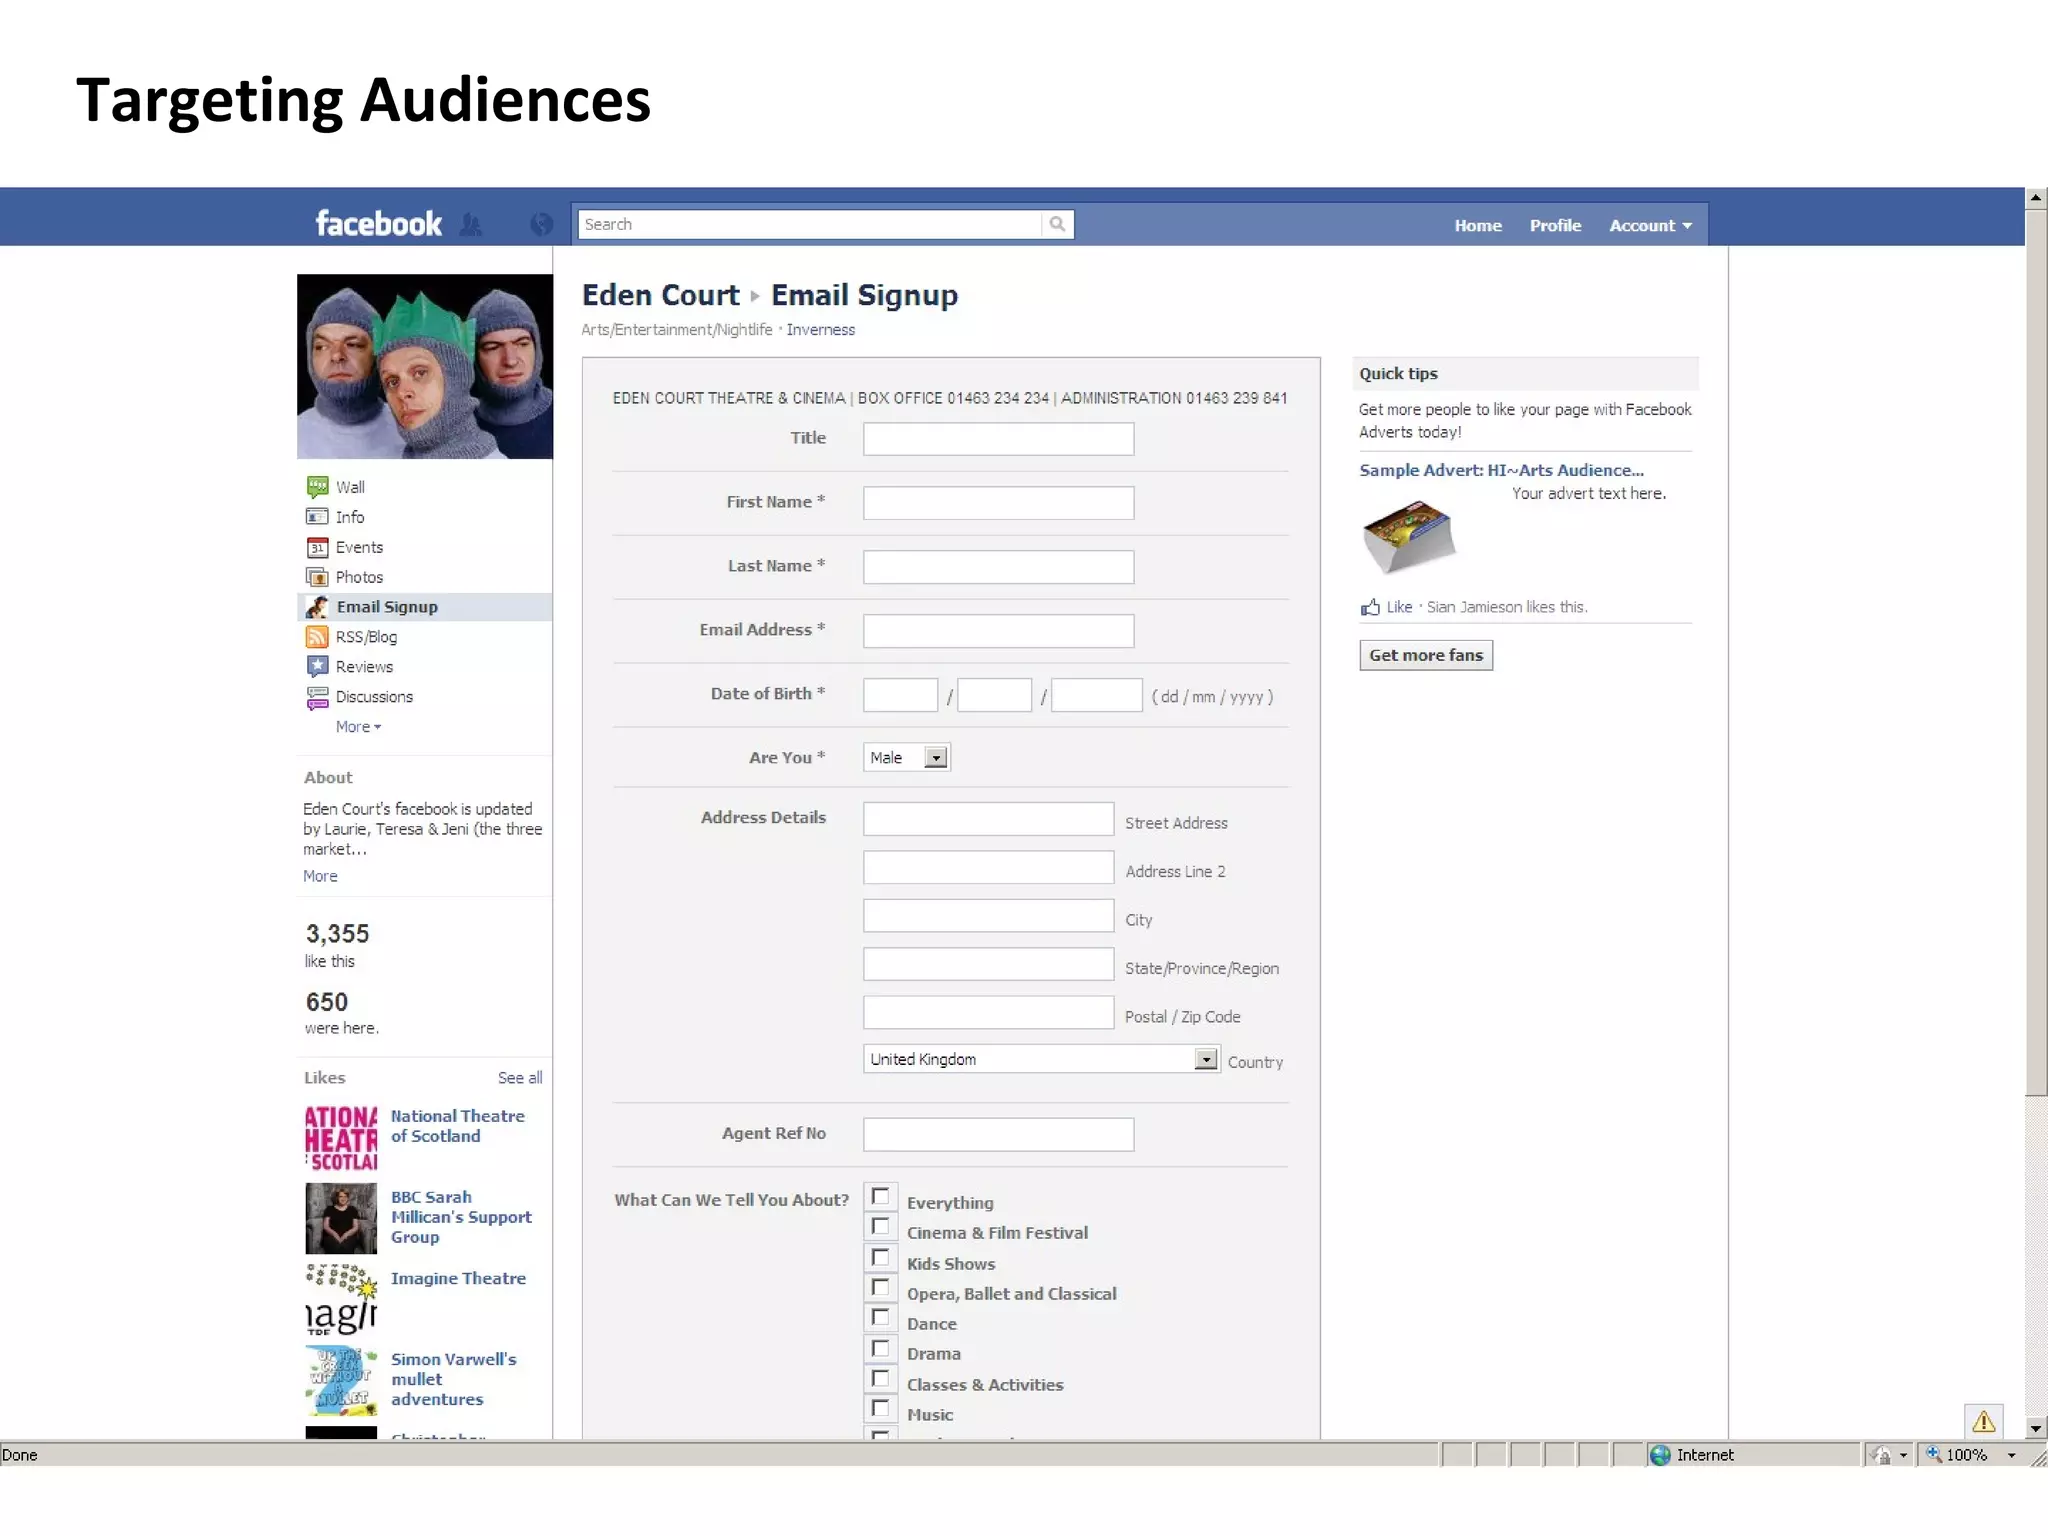Click the RSS/Blog feed icon

pos(317,637)
